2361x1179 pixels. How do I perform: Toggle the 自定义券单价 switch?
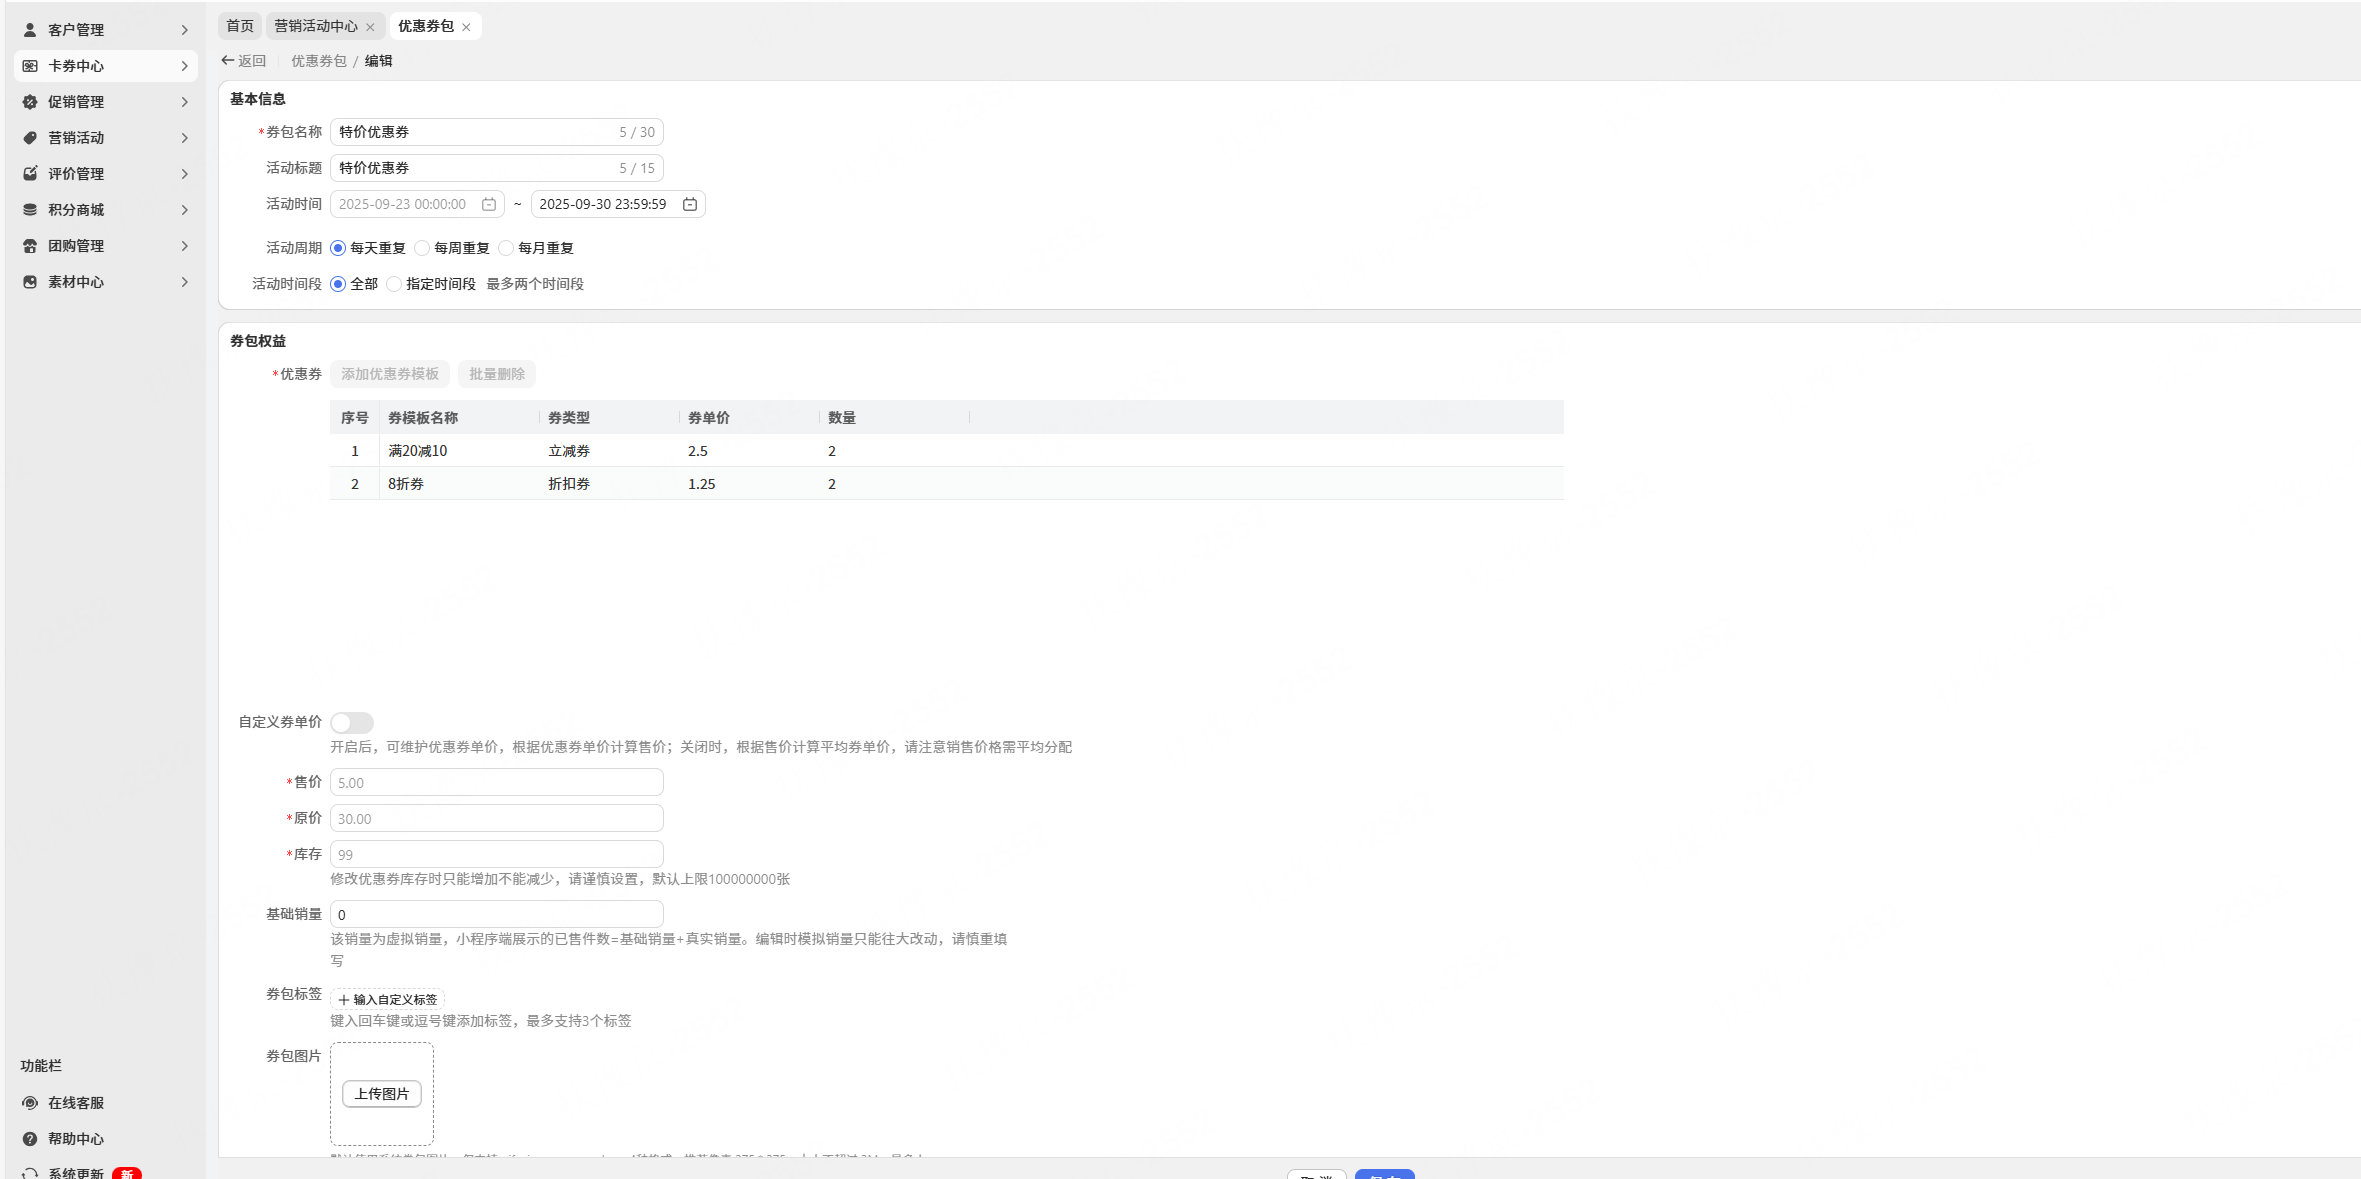[x=352, y=722]
